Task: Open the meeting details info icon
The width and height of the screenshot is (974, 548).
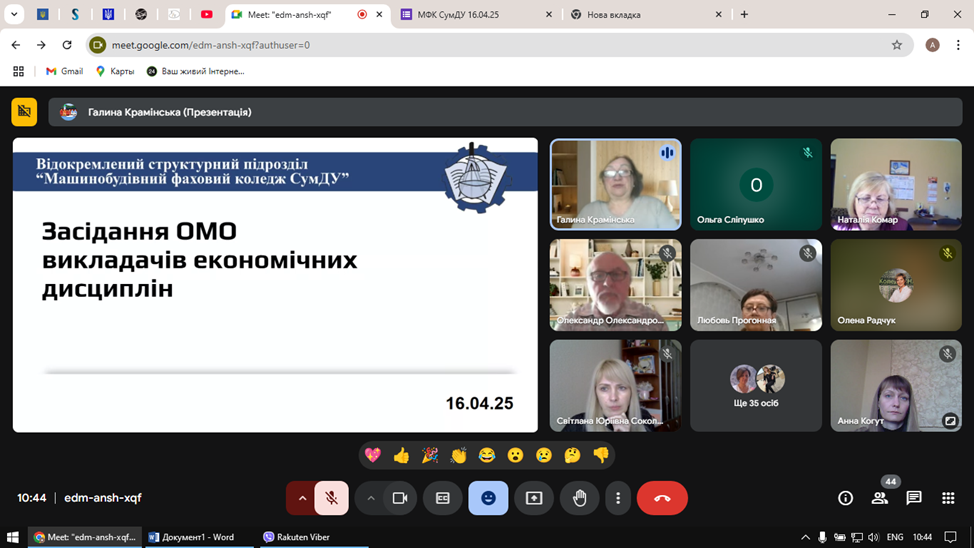Action: pyautogui.click(x=845, y=498)
